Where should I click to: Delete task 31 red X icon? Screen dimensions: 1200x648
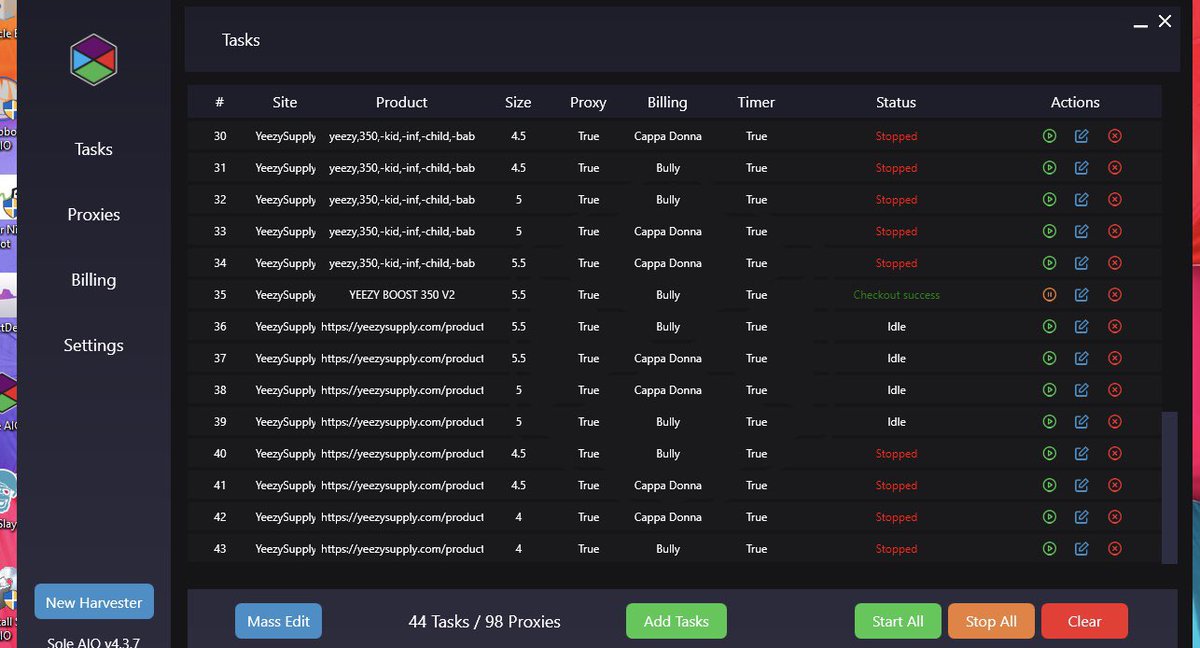pos(1115,168)
